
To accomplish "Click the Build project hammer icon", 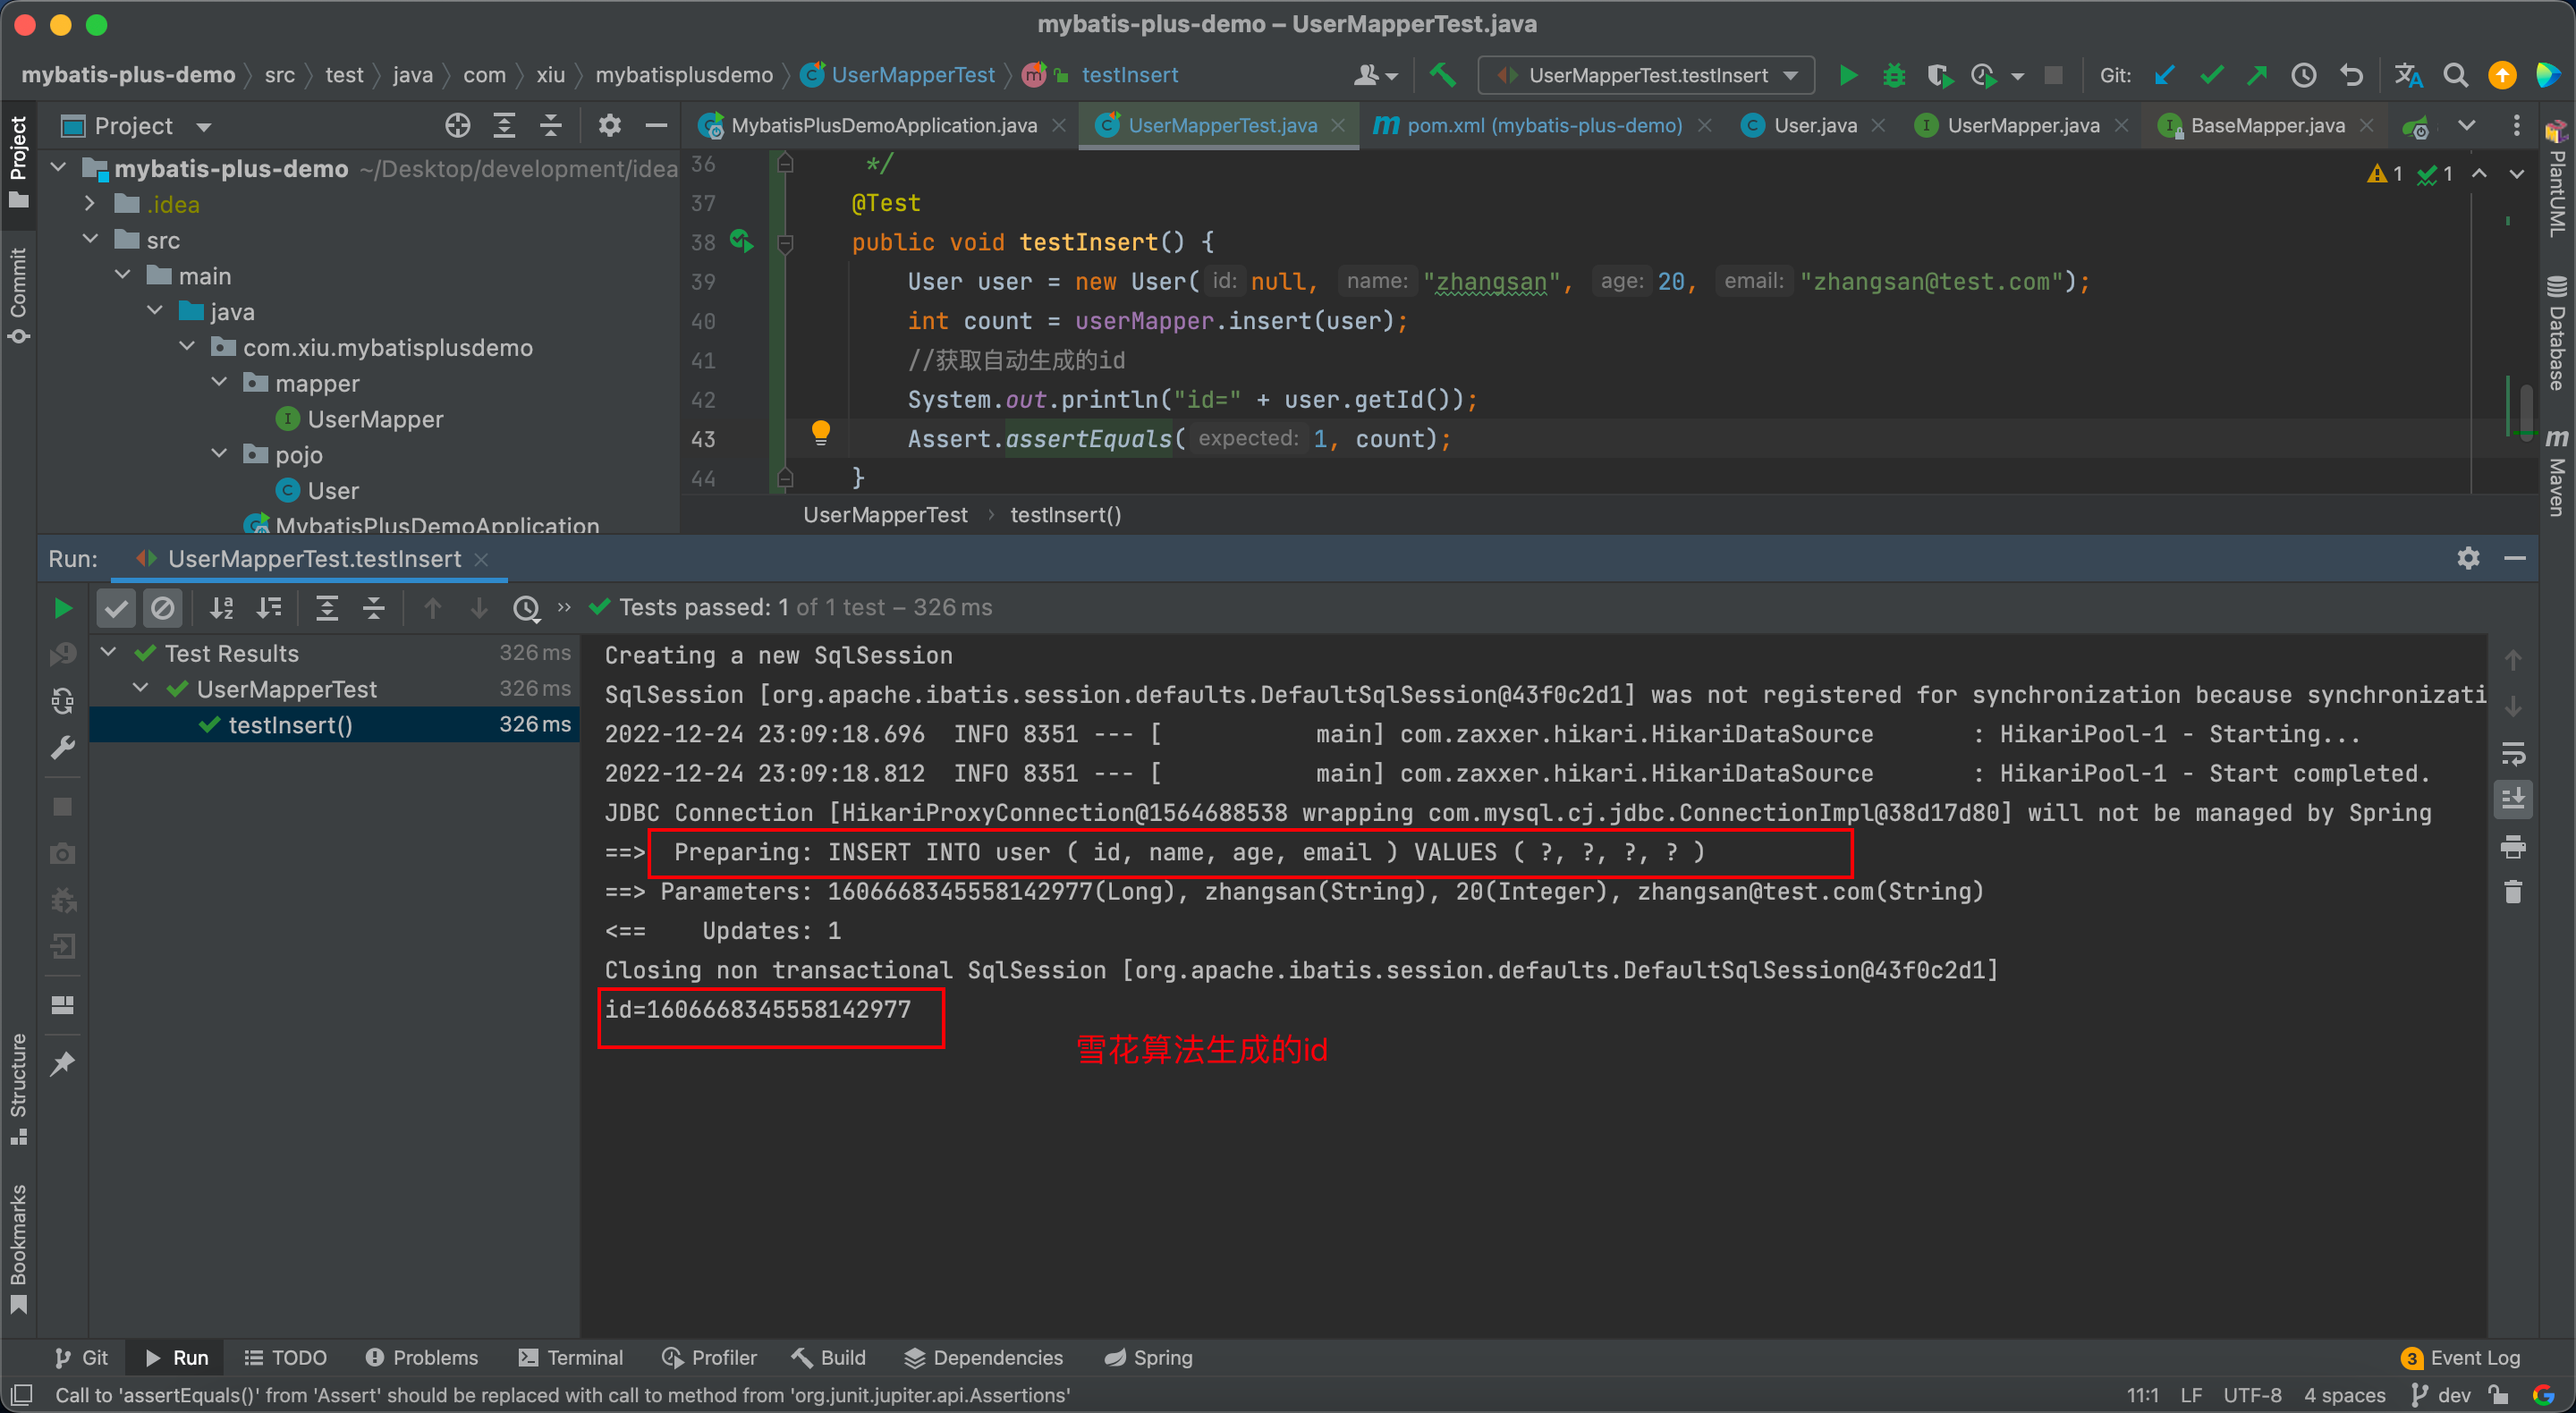I will 1442,75.
